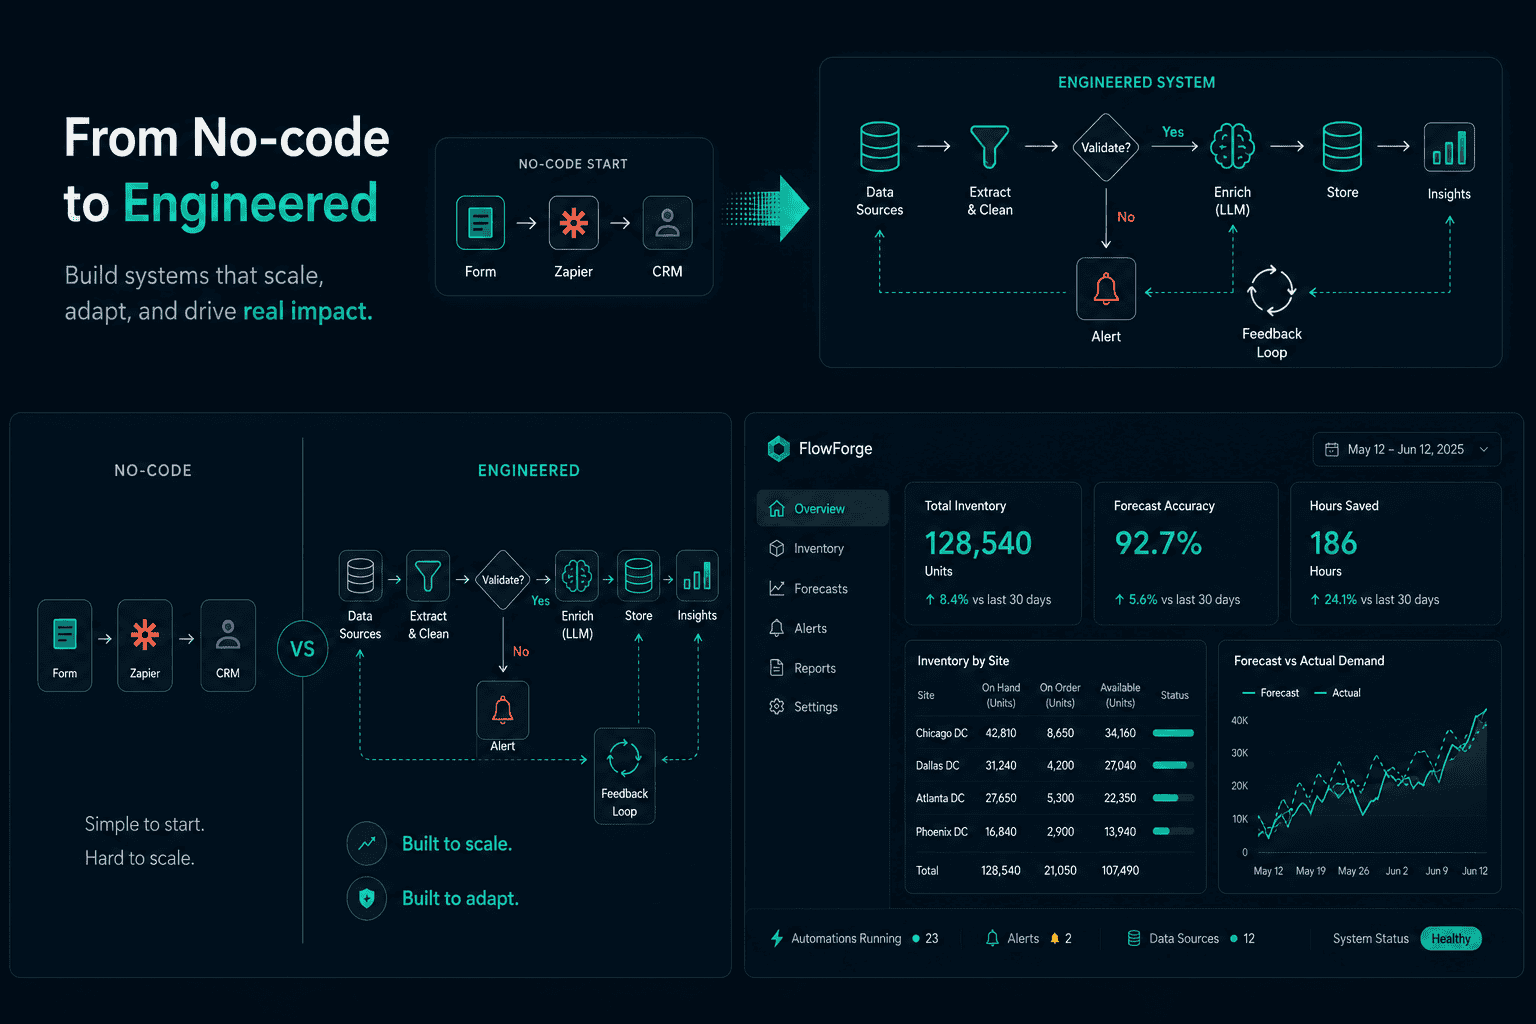This screenshot has width=1536, height=1024.
Task: Click the Forecast legend entry in chart
Action: [x=1270, y=693]
